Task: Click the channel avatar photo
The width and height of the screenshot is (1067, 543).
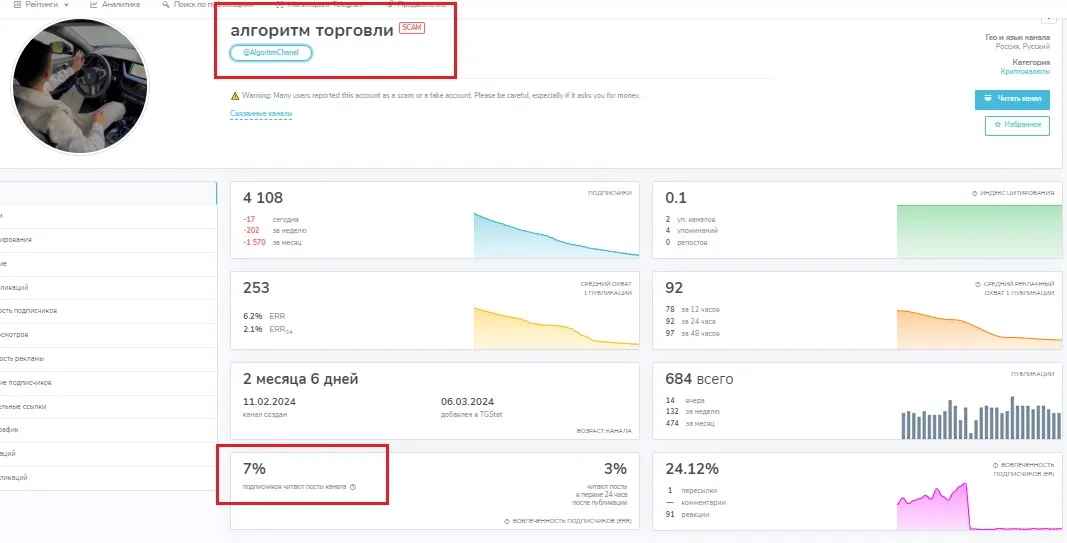Action: 80,86
